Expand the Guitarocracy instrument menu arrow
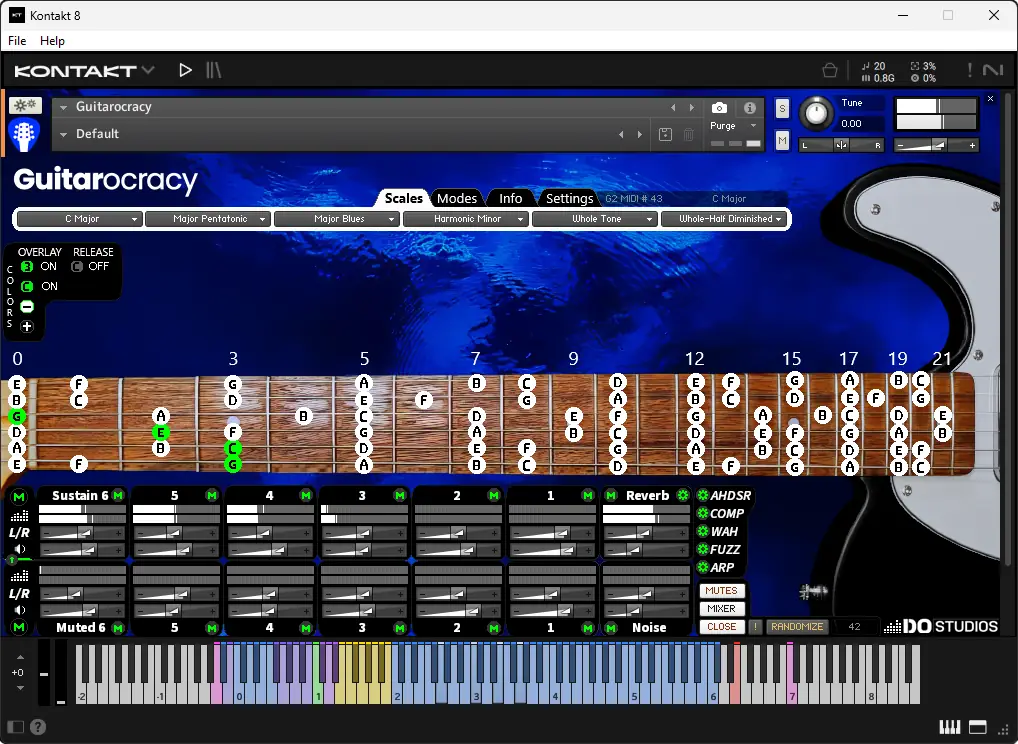The image size is (1018, 744). pyautogui.click(x=64, y=108)
